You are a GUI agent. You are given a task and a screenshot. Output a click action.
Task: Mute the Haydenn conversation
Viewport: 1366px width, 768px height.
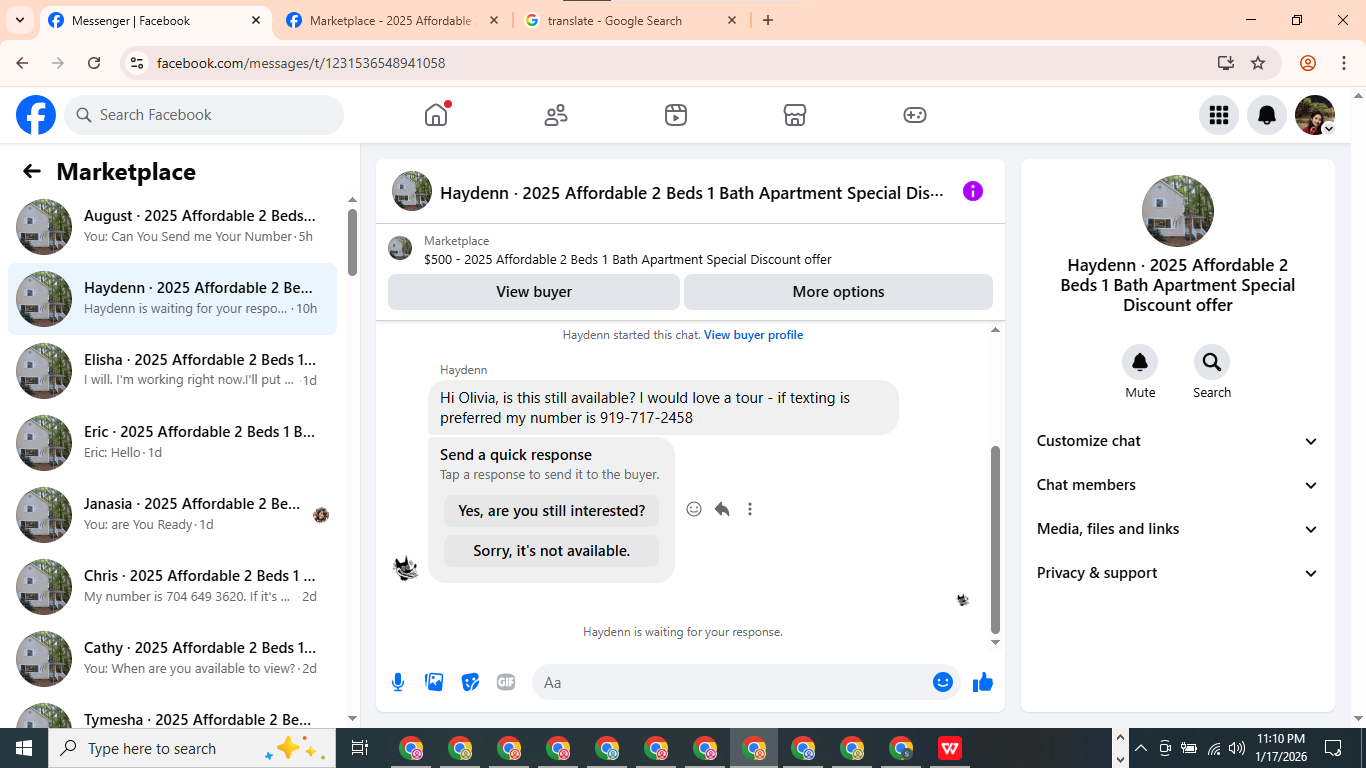(x=1140, y=362)
